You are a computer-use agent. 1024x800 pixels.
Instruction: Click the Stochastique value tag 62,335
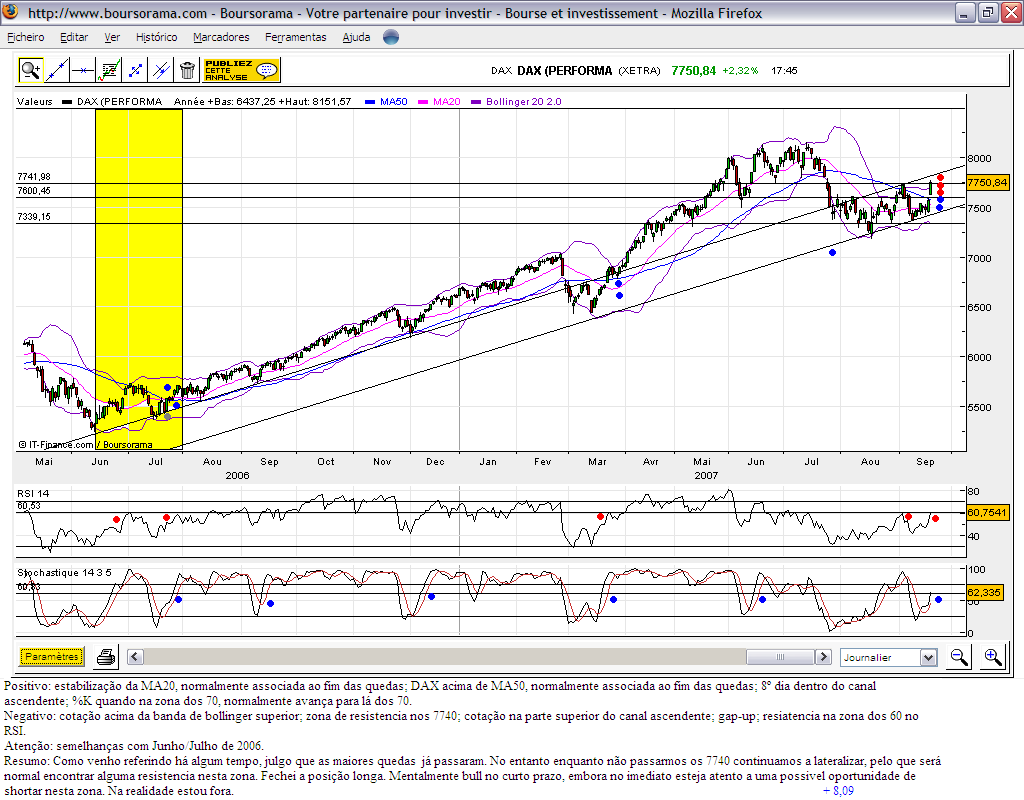pyautogui.click(x=984, y=592)
